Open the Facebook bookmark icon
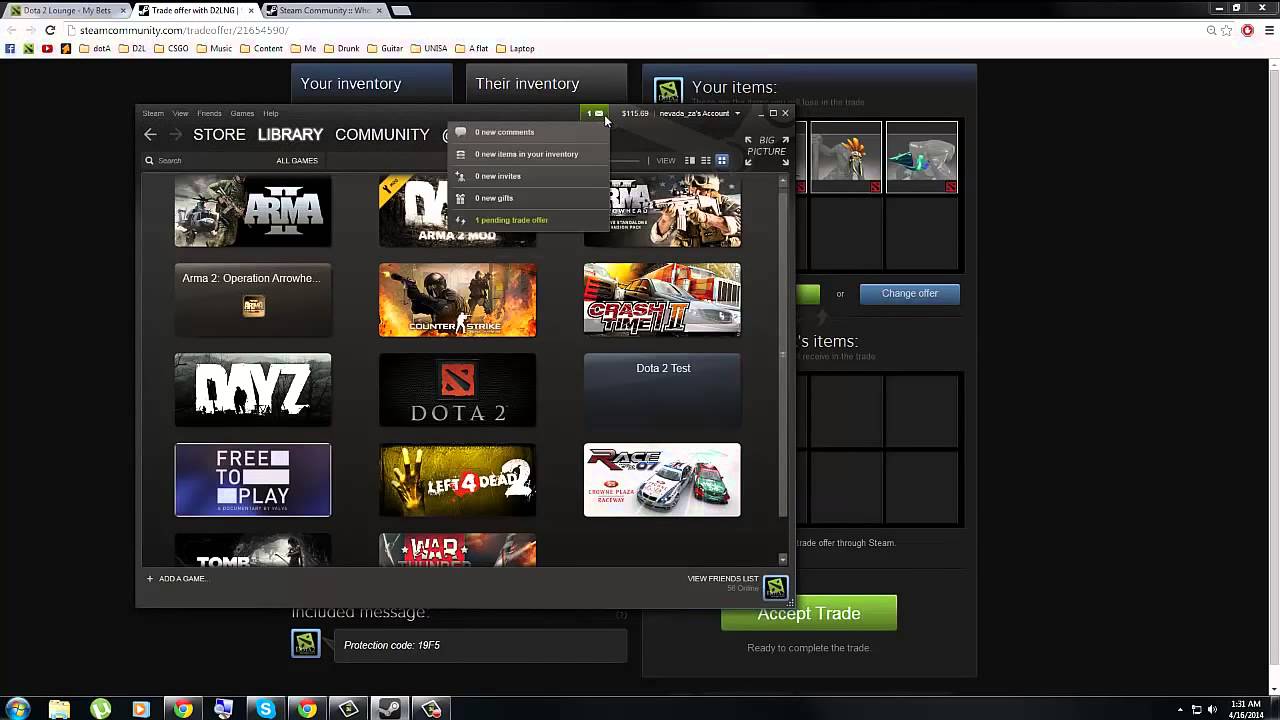1280x720 pixels. (10, 48)
